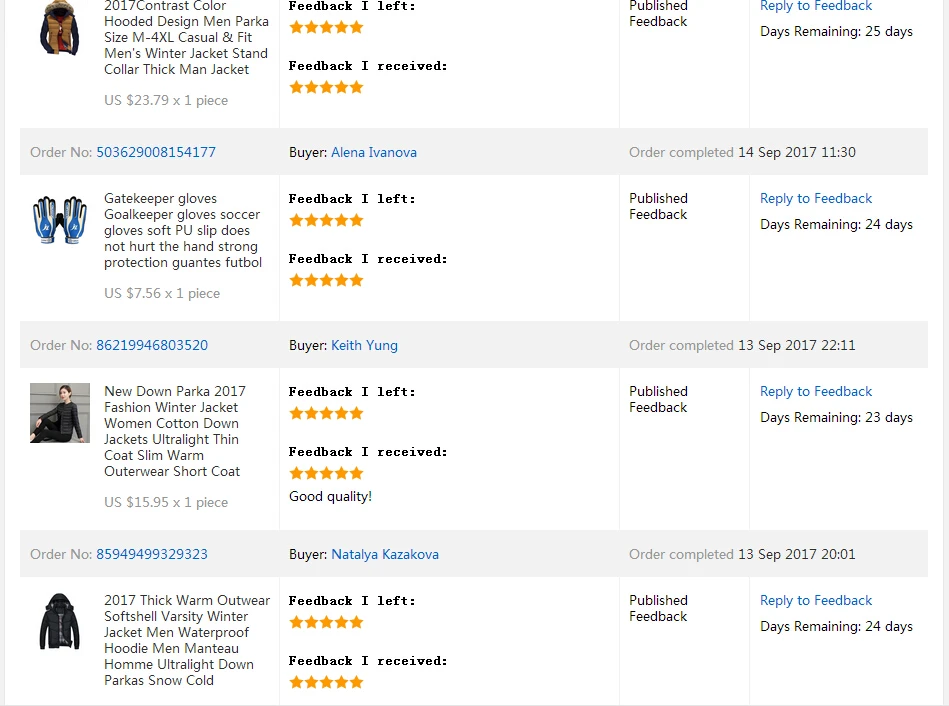Open order number 85949499329323
This screenshot has width=949, height=706.
pyautogui.click(x=151, y=554)
